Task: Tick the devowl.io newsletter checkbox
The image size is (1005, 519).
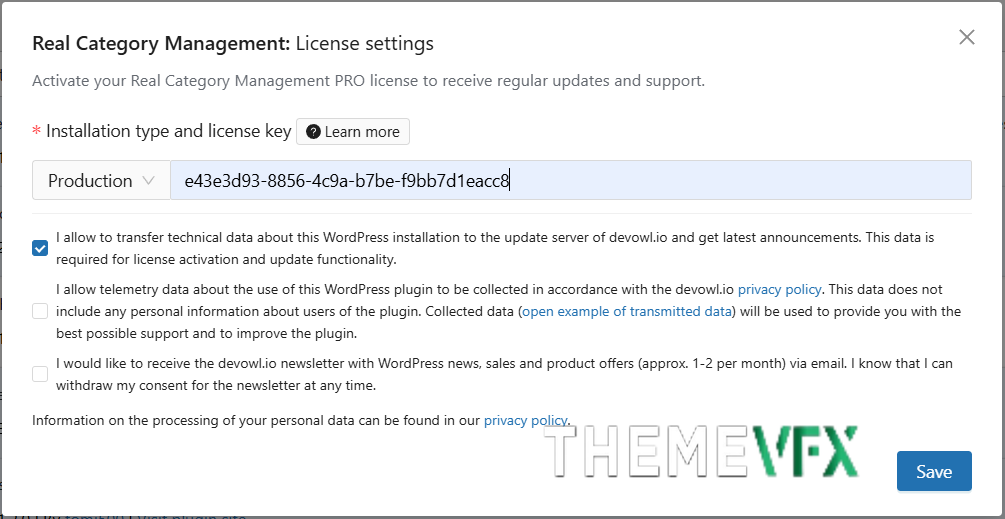Action: 40,374
